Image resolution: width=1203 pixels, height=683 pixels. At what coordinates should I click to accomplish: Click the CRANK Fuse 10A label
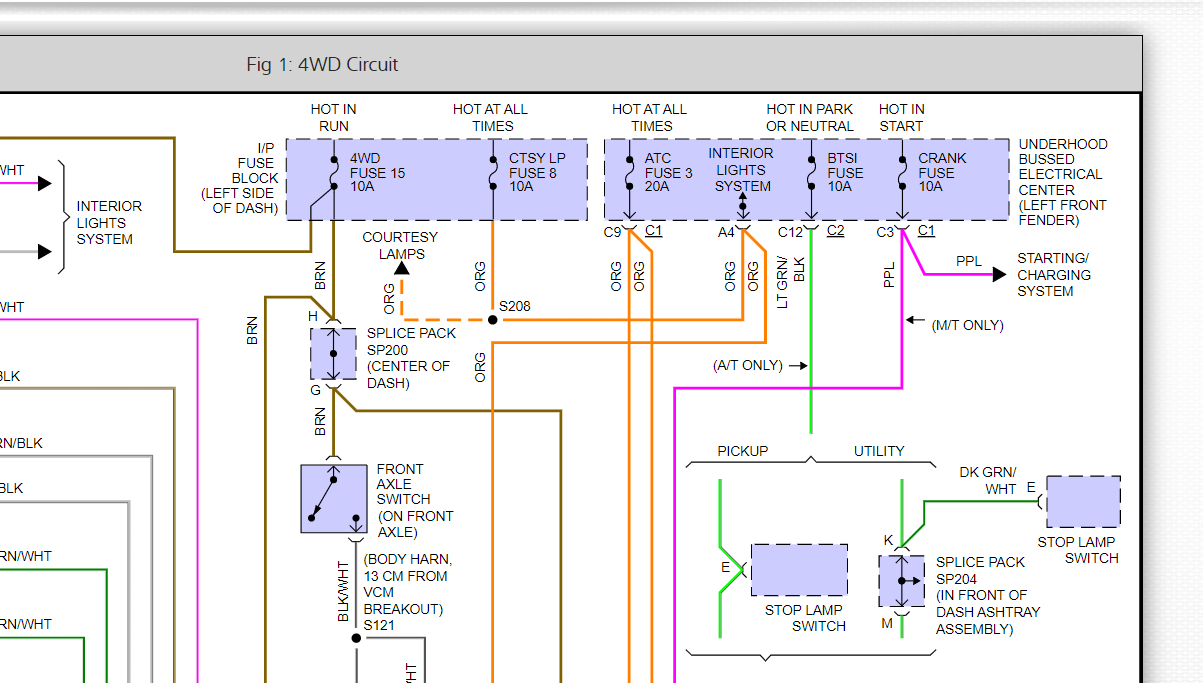click(942, 173)
